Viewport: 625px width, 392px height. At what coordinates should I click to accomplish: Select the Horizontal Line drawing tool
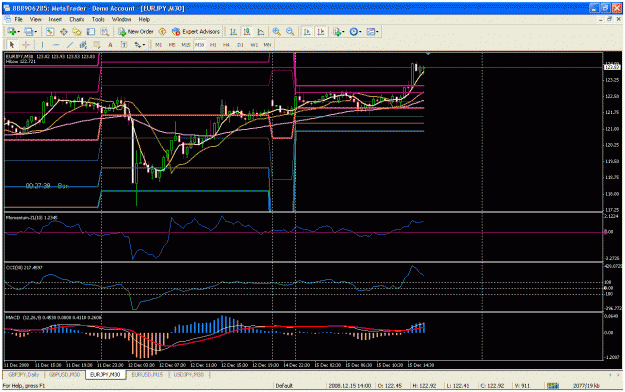tap(56, 45)
